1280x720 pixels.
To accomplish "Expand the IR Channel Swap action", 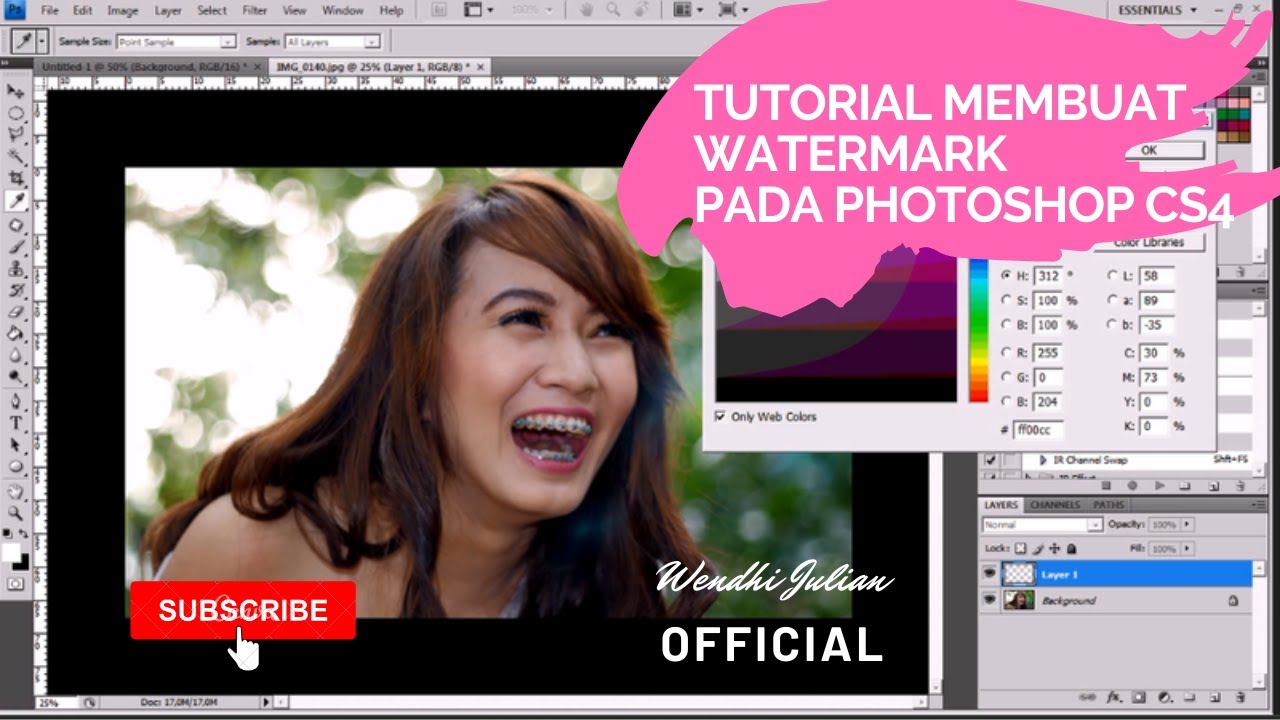I will click(1042, 460).
